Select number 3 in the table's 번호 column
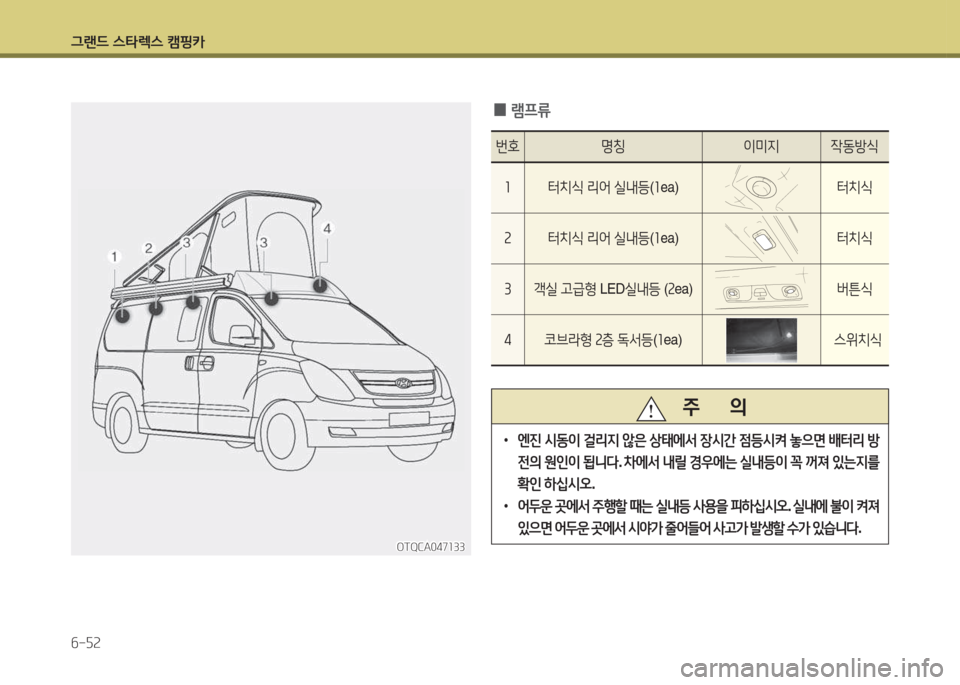The width and height of the screenshot is (960, 685). 507,289
